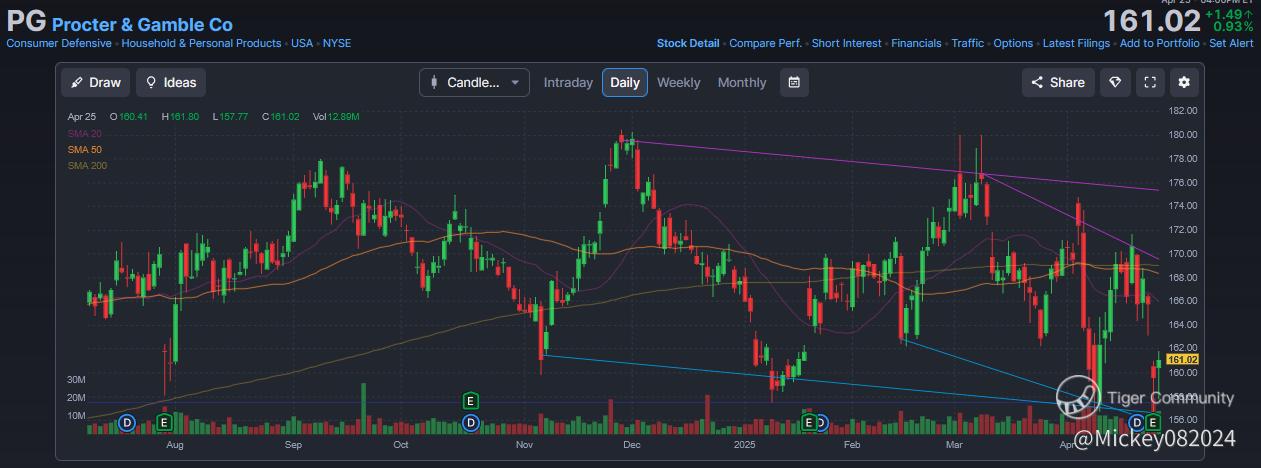This screenshot has width=1261, height=468.
Task: Click the SMA 50 indicator label
Action: [83, 149]
